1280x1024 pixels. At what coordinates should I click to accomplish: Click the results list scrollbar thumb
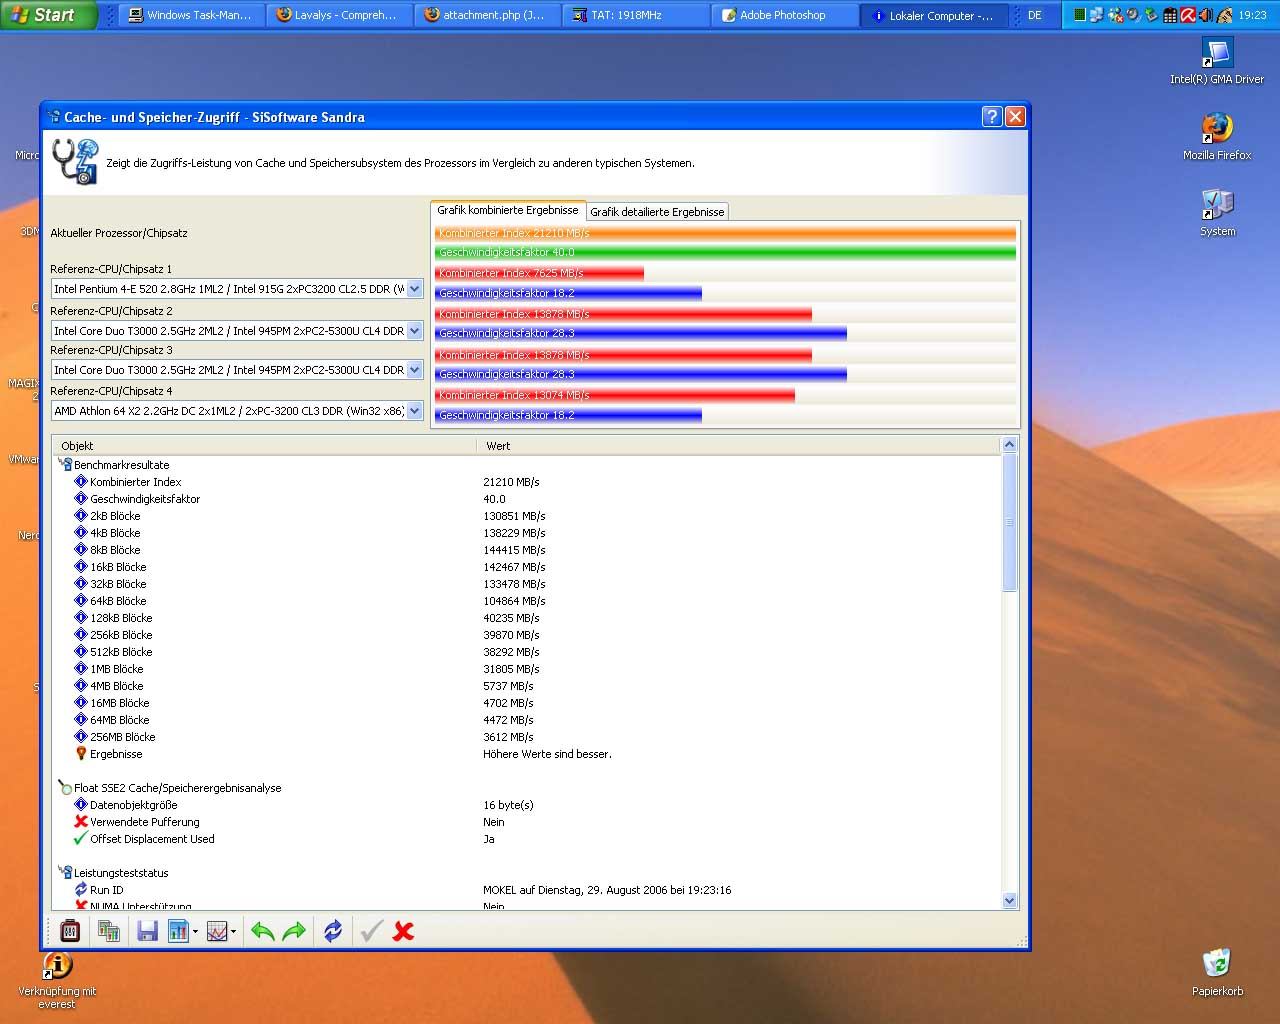click(x=1009, y=522)
